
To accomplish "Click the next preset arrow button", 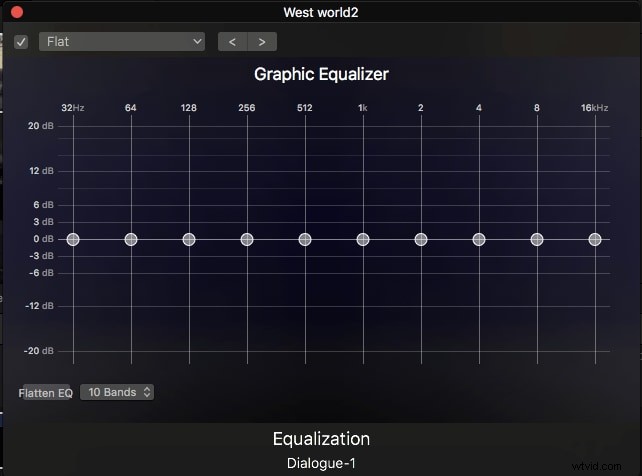I will [x=262, y=42].
